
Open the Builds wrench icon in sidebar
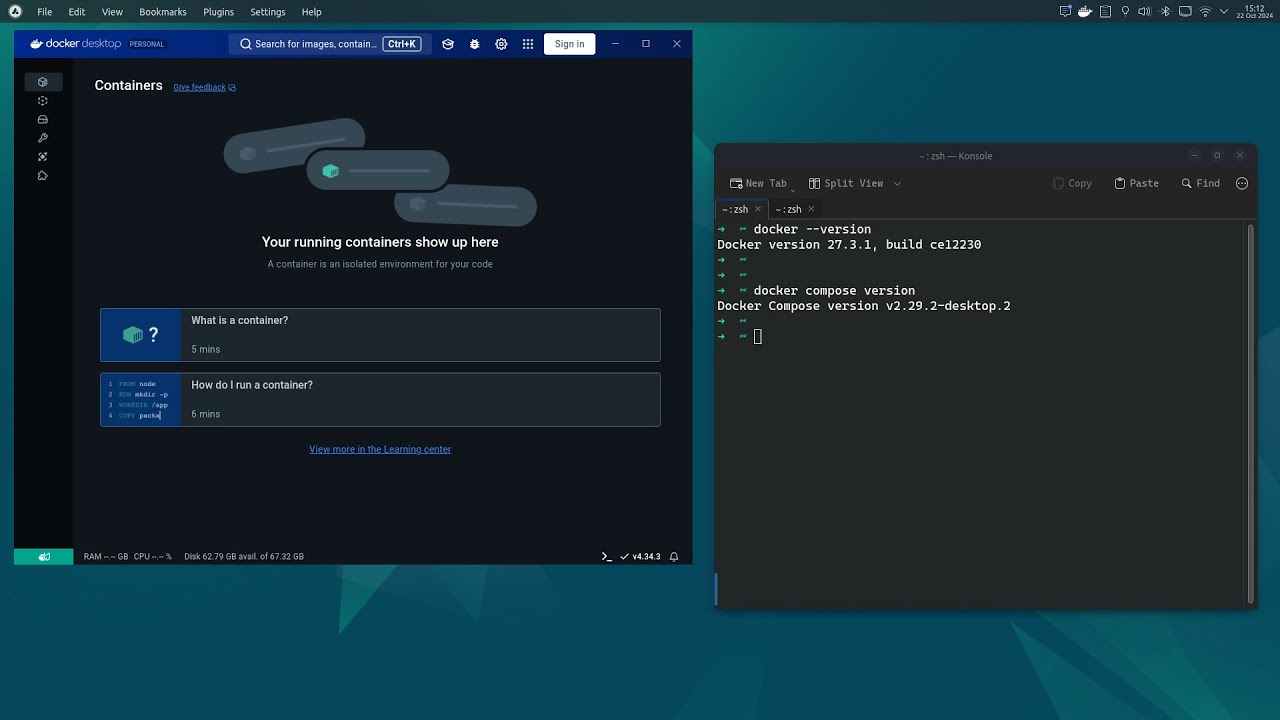pyautogui.click(x=43, y=138)
